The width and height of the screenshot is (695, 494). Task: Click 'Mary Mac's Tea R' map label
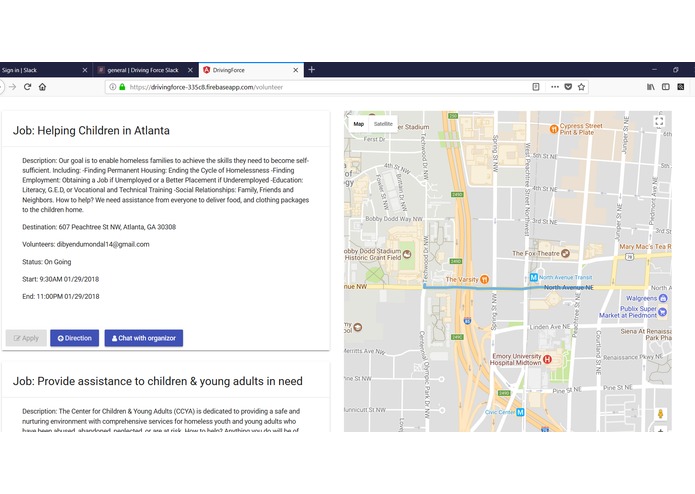(645, 246)
